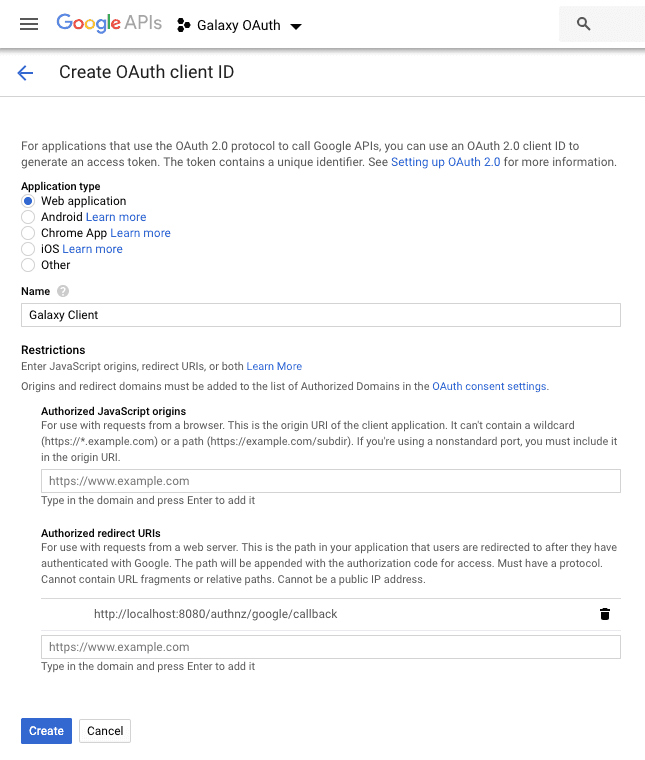Image resolution: width=645 pixels, height=760 pixels.
Task: Choose Chrome App application type
Action: [28, 233]
